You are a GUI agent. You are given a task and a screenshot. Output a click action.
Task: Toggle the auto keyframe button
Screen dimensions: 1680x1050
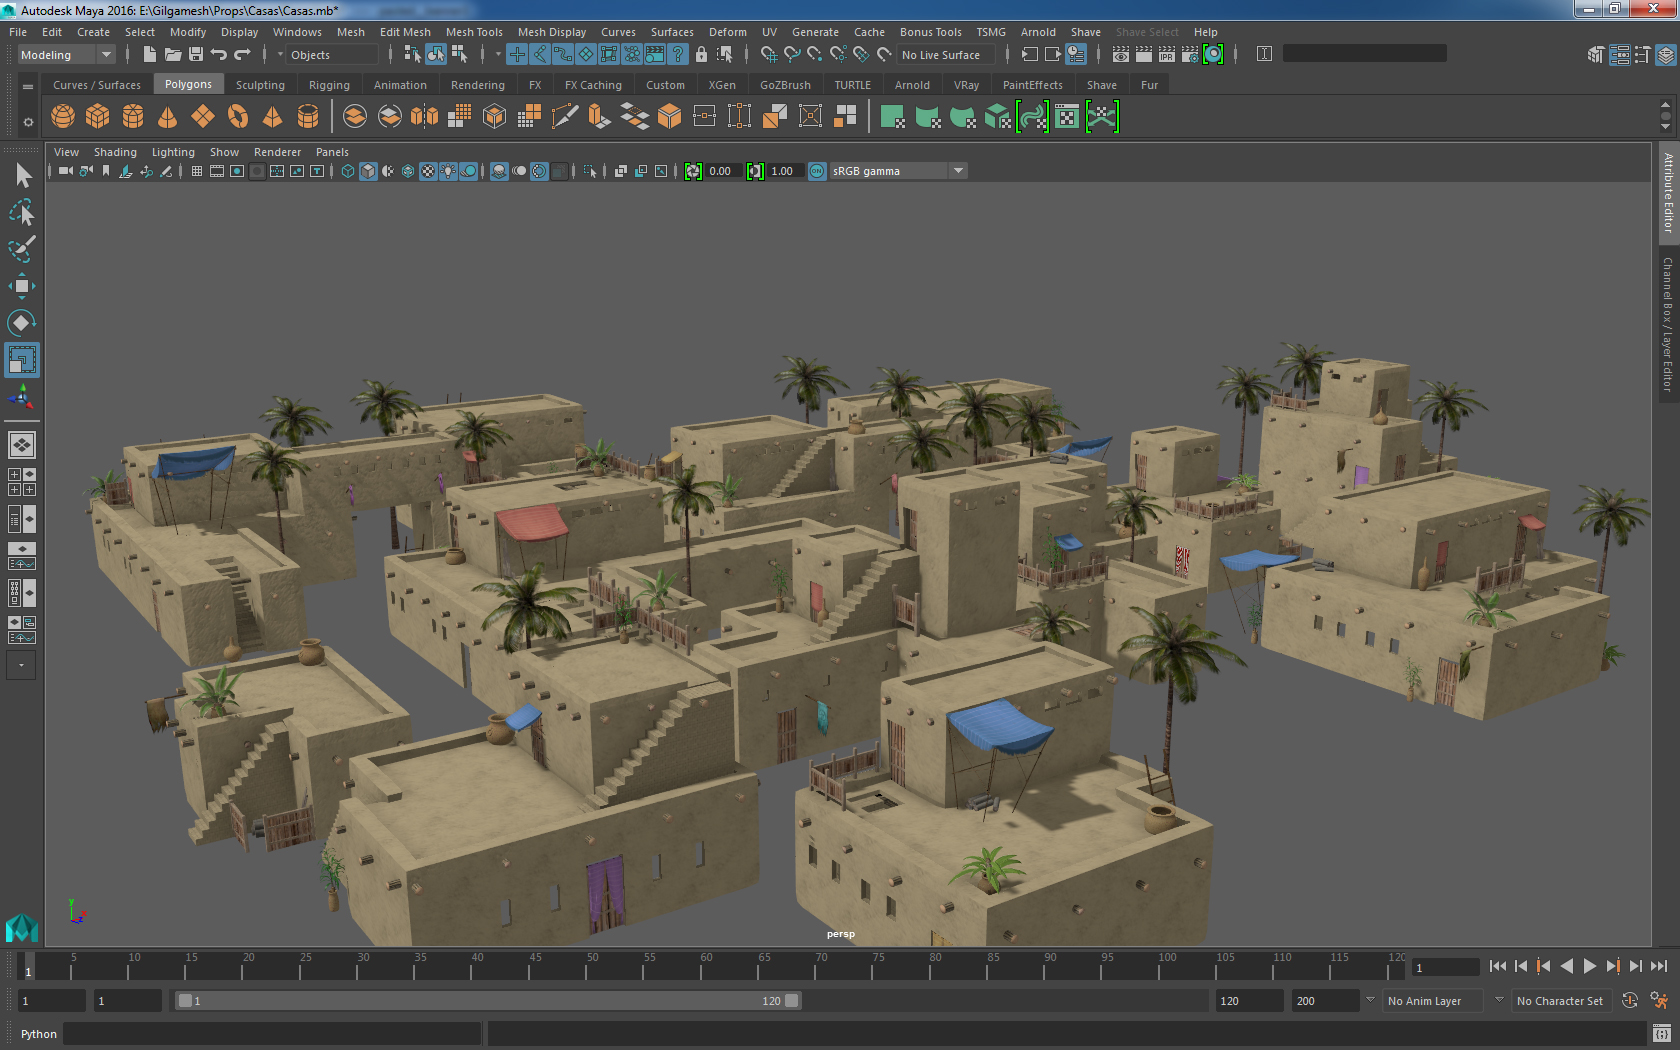(1629, 1000)
